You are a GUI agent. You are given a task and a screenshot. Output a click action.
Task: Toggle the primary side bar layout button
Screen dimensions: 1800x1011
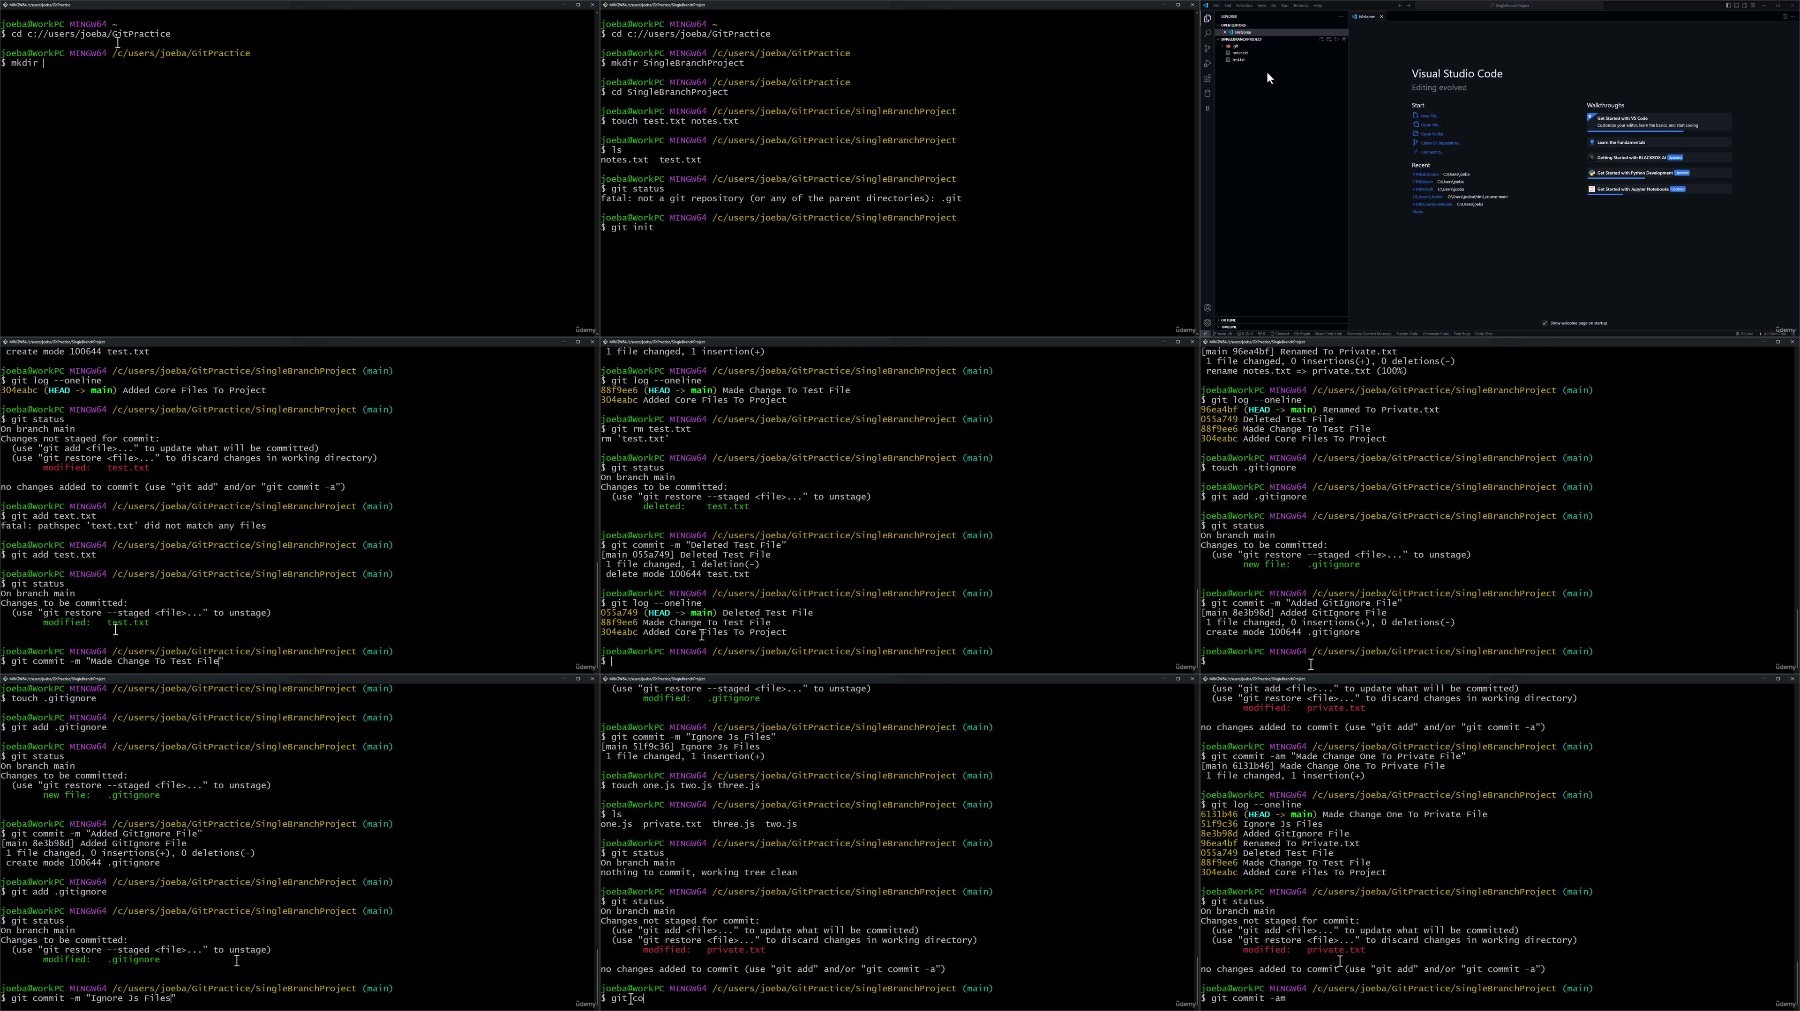(x=1728, y=5)
